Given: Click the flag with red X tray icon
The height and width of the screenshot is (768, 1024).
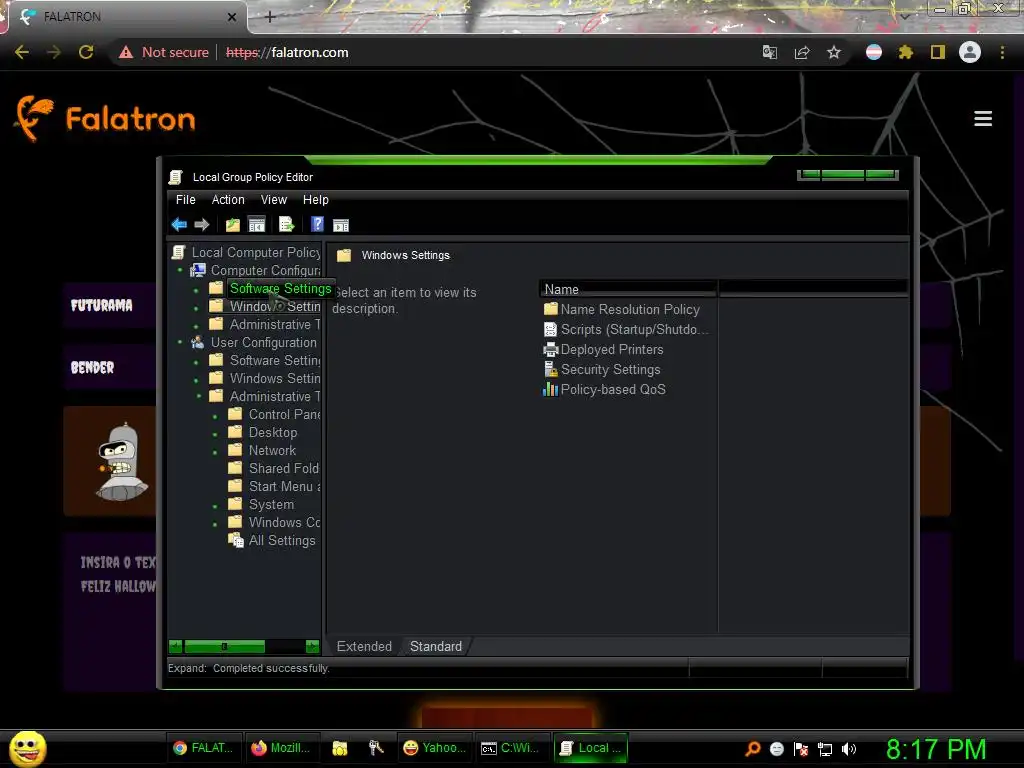Looking at the screenshot, I should click(x=801, y=749).
